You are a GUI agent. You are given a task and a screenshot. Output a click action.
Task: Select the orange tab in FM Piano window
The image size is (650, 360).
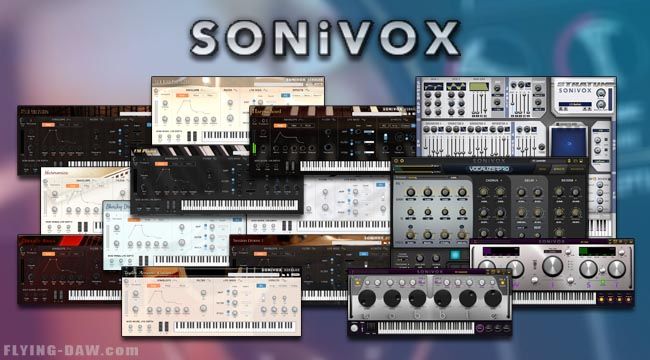click(161, 164)
